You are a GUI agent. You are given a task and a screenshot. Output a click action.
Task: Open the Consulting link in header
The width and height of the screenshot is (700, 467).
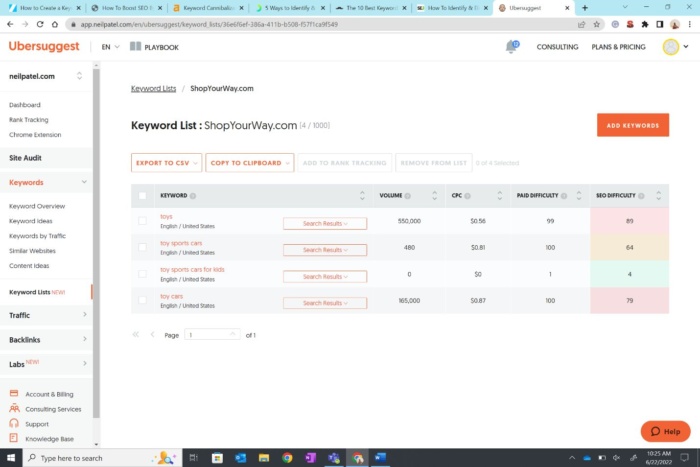point(557,47)
